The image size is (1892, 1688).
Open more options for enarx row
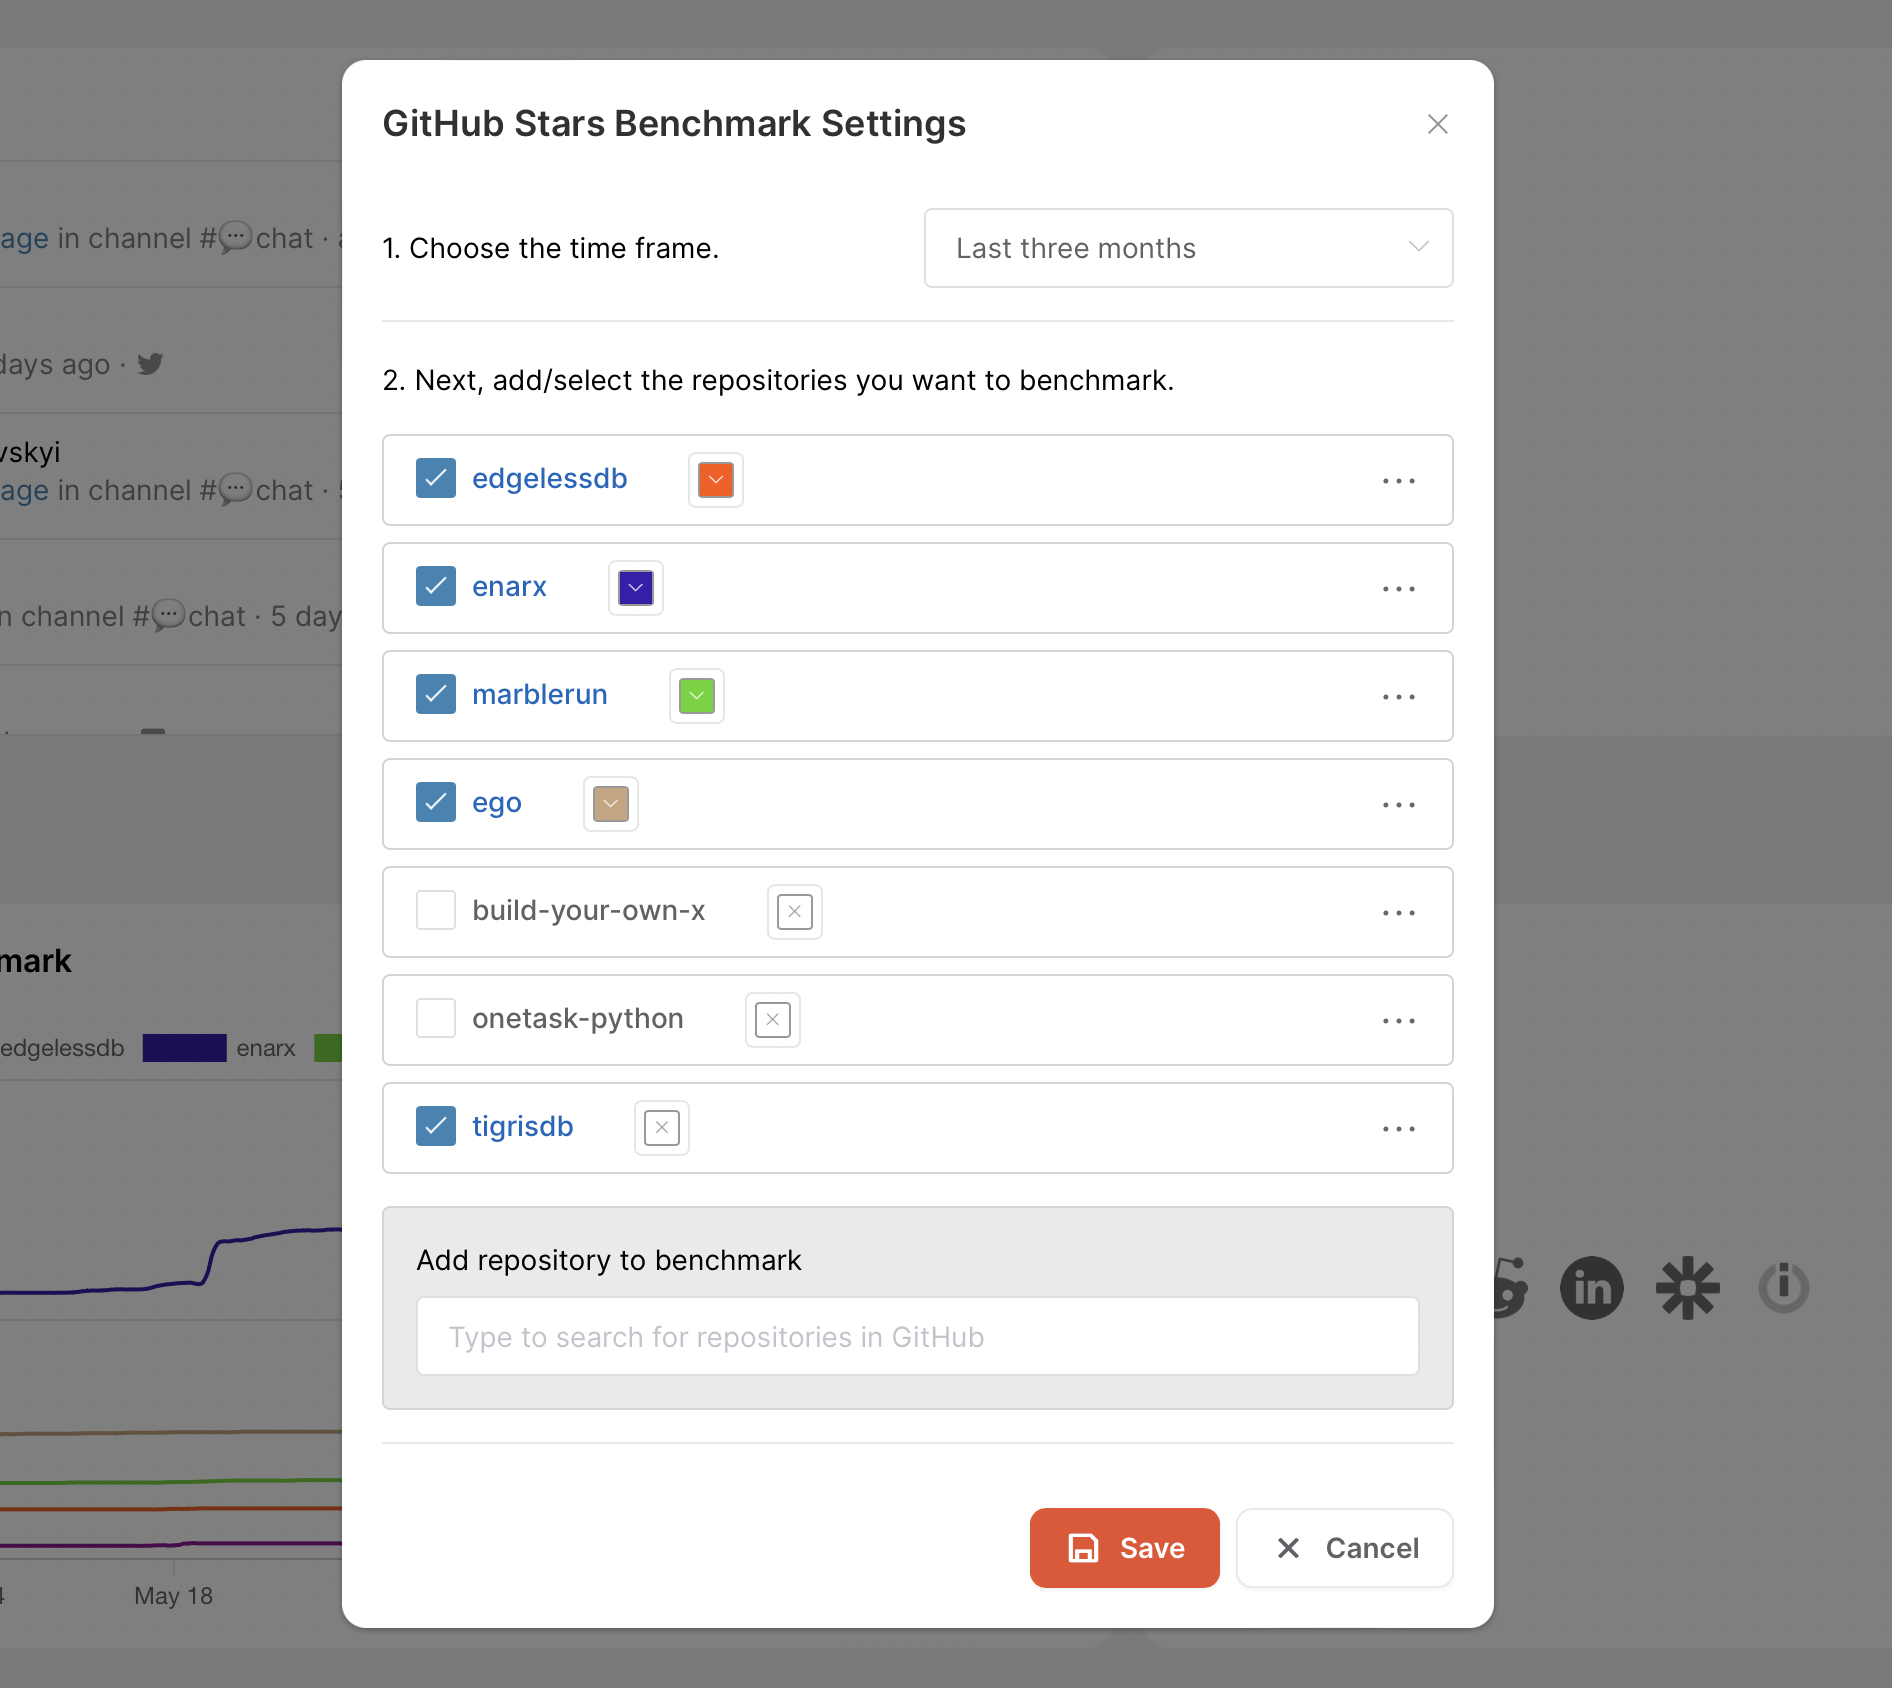pyautogui.click(x=1398, y=589)
